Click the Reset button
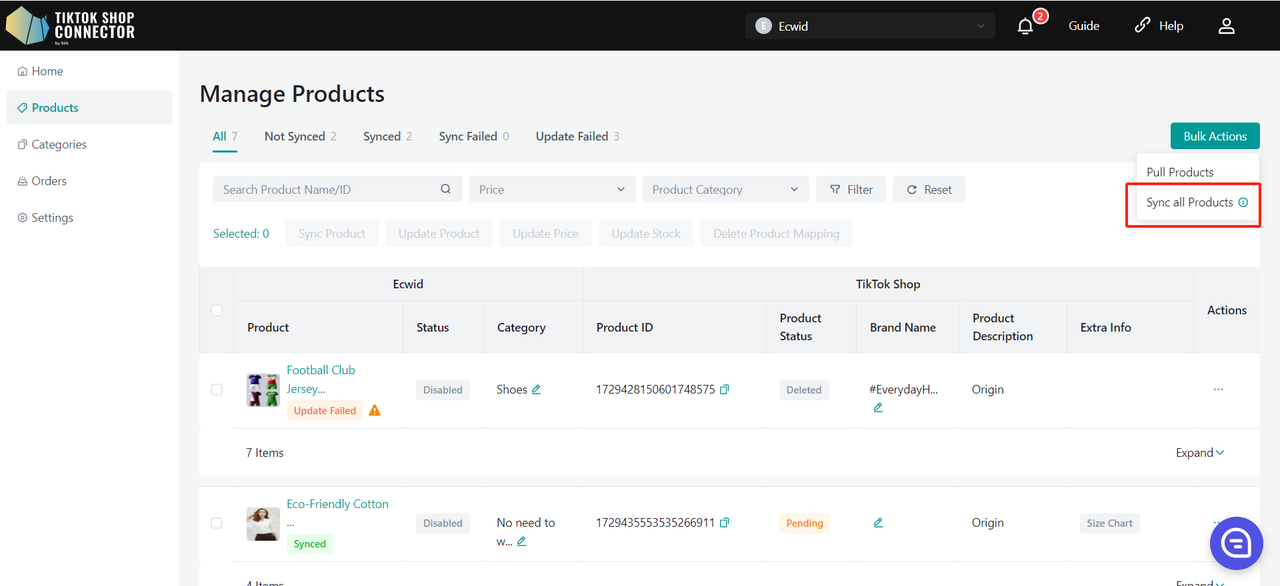 coord(929,189)
